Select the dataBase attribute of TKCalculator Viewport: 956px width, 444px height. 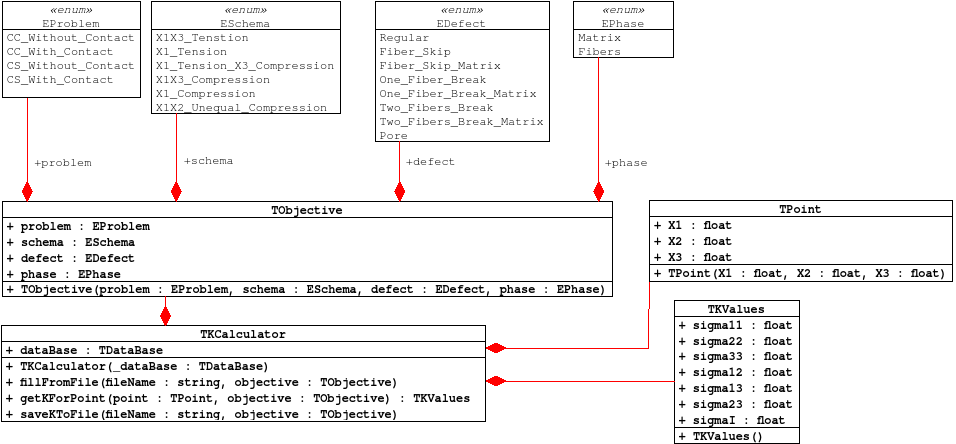pyautogui.click(x=84, y=350)
